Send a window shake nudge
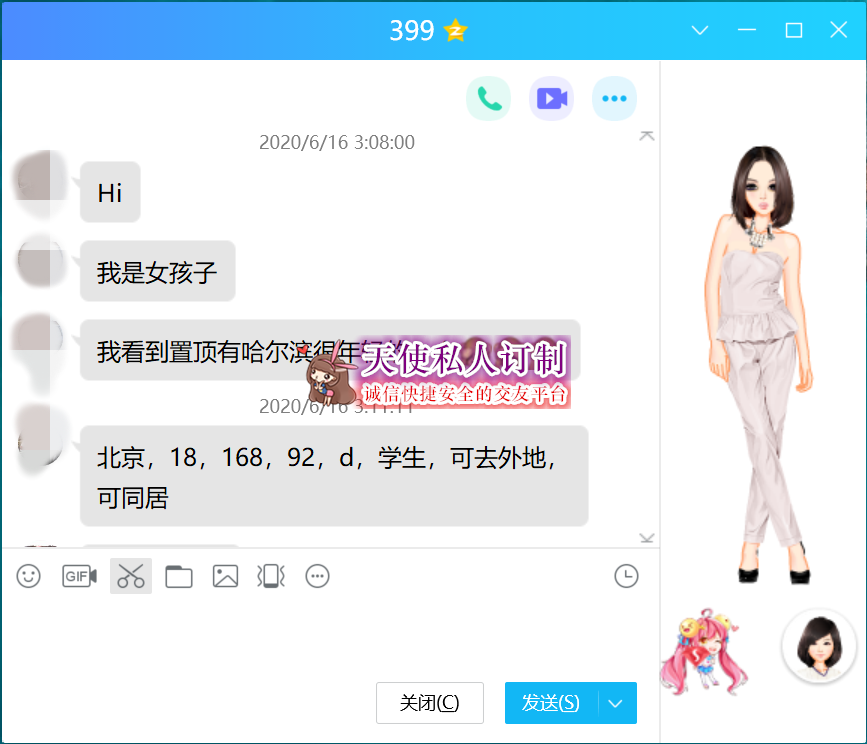This screenshot has height=744, width=867. point(271,576)
